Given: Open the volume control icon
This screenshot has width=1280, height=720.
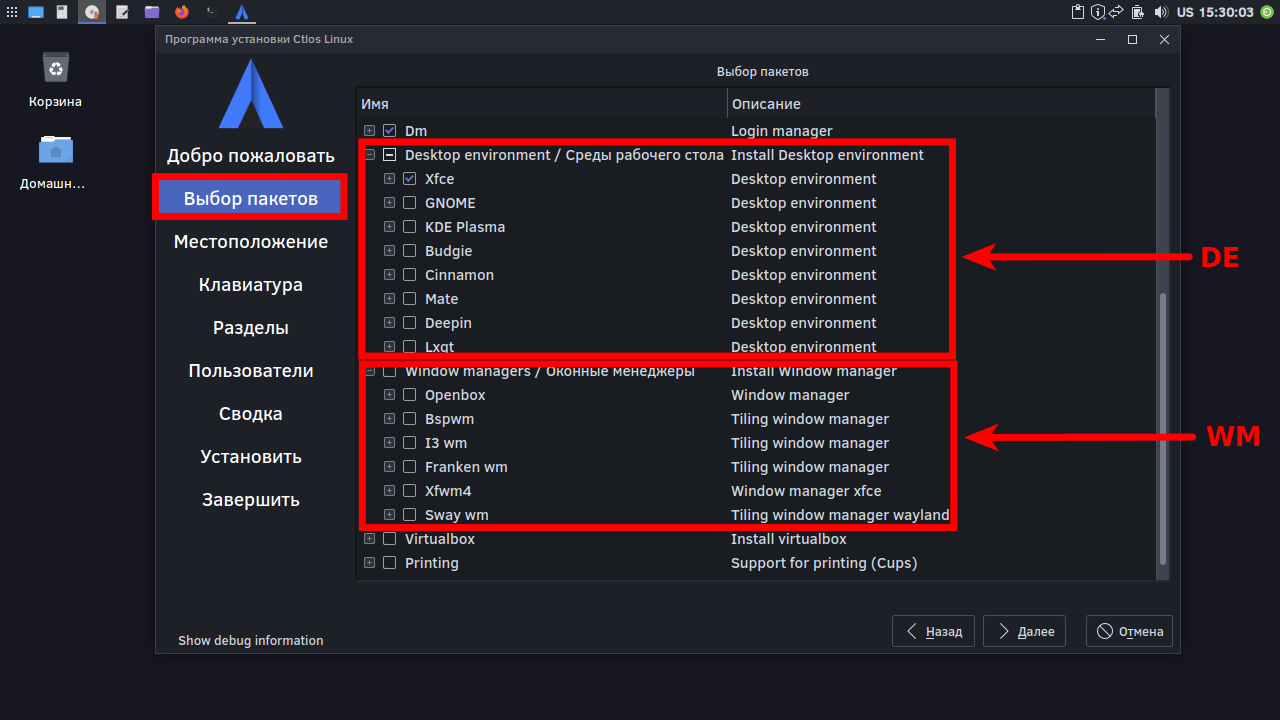Looking at the screenshot, I should pos(1161,12).
